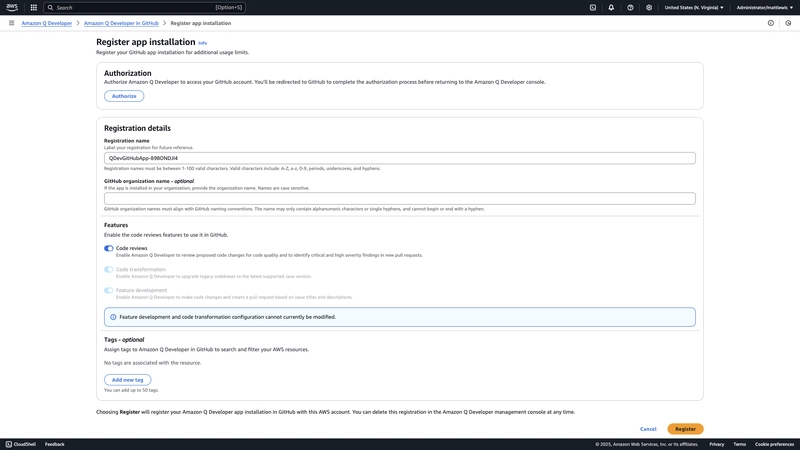800x450 pixels.
Task: Open CloudShell from the footer
Action: point(20,444)
